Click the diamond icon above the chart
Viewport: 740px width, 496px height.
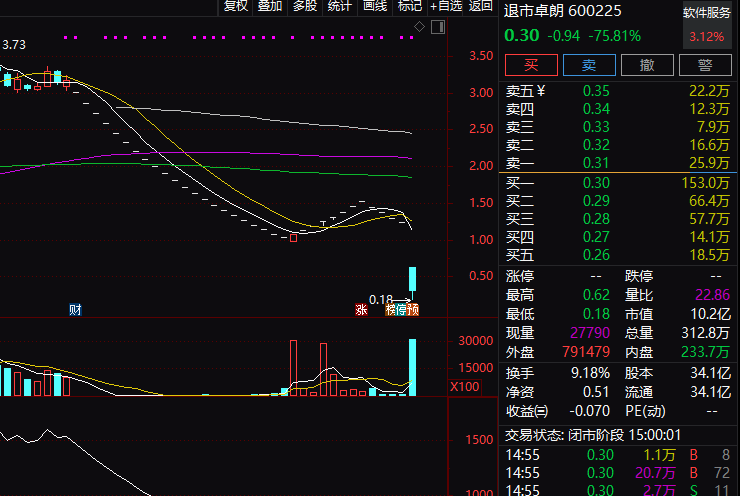pos(419,26)
